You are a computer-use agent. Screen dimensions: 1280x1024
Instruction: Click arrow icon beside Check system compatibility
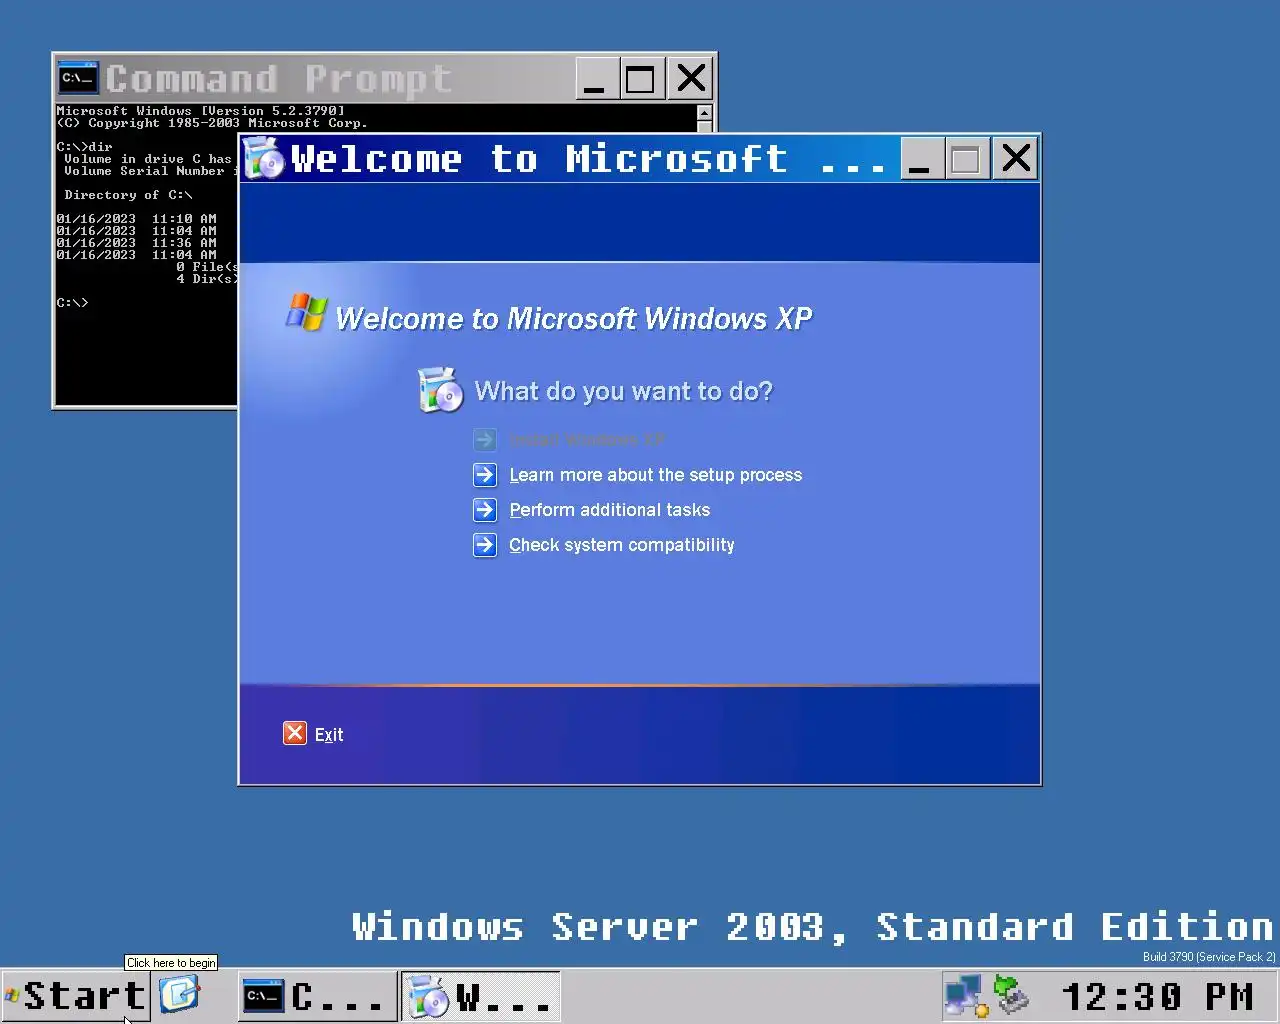485,545
